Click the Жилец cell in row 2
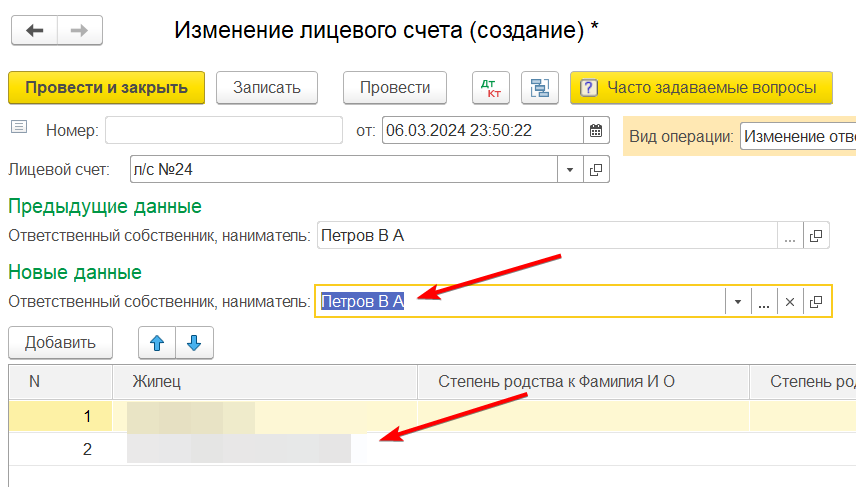This screenshot has height=487, width=856. pos(265,449)
